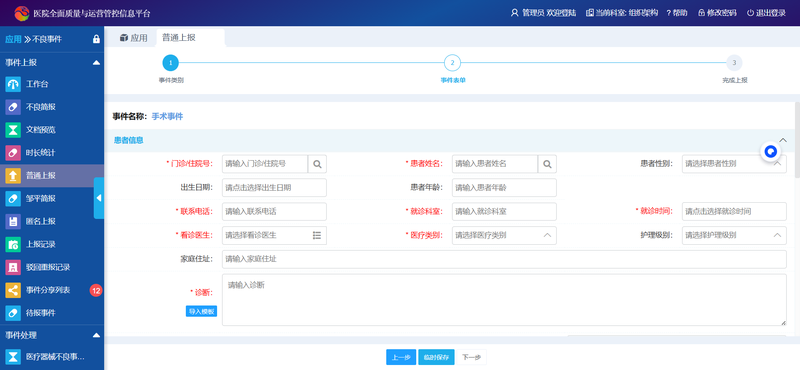Focus the 患者姓名 input field
Viewport: 800px width, 370px height.
tap(495, 164)
